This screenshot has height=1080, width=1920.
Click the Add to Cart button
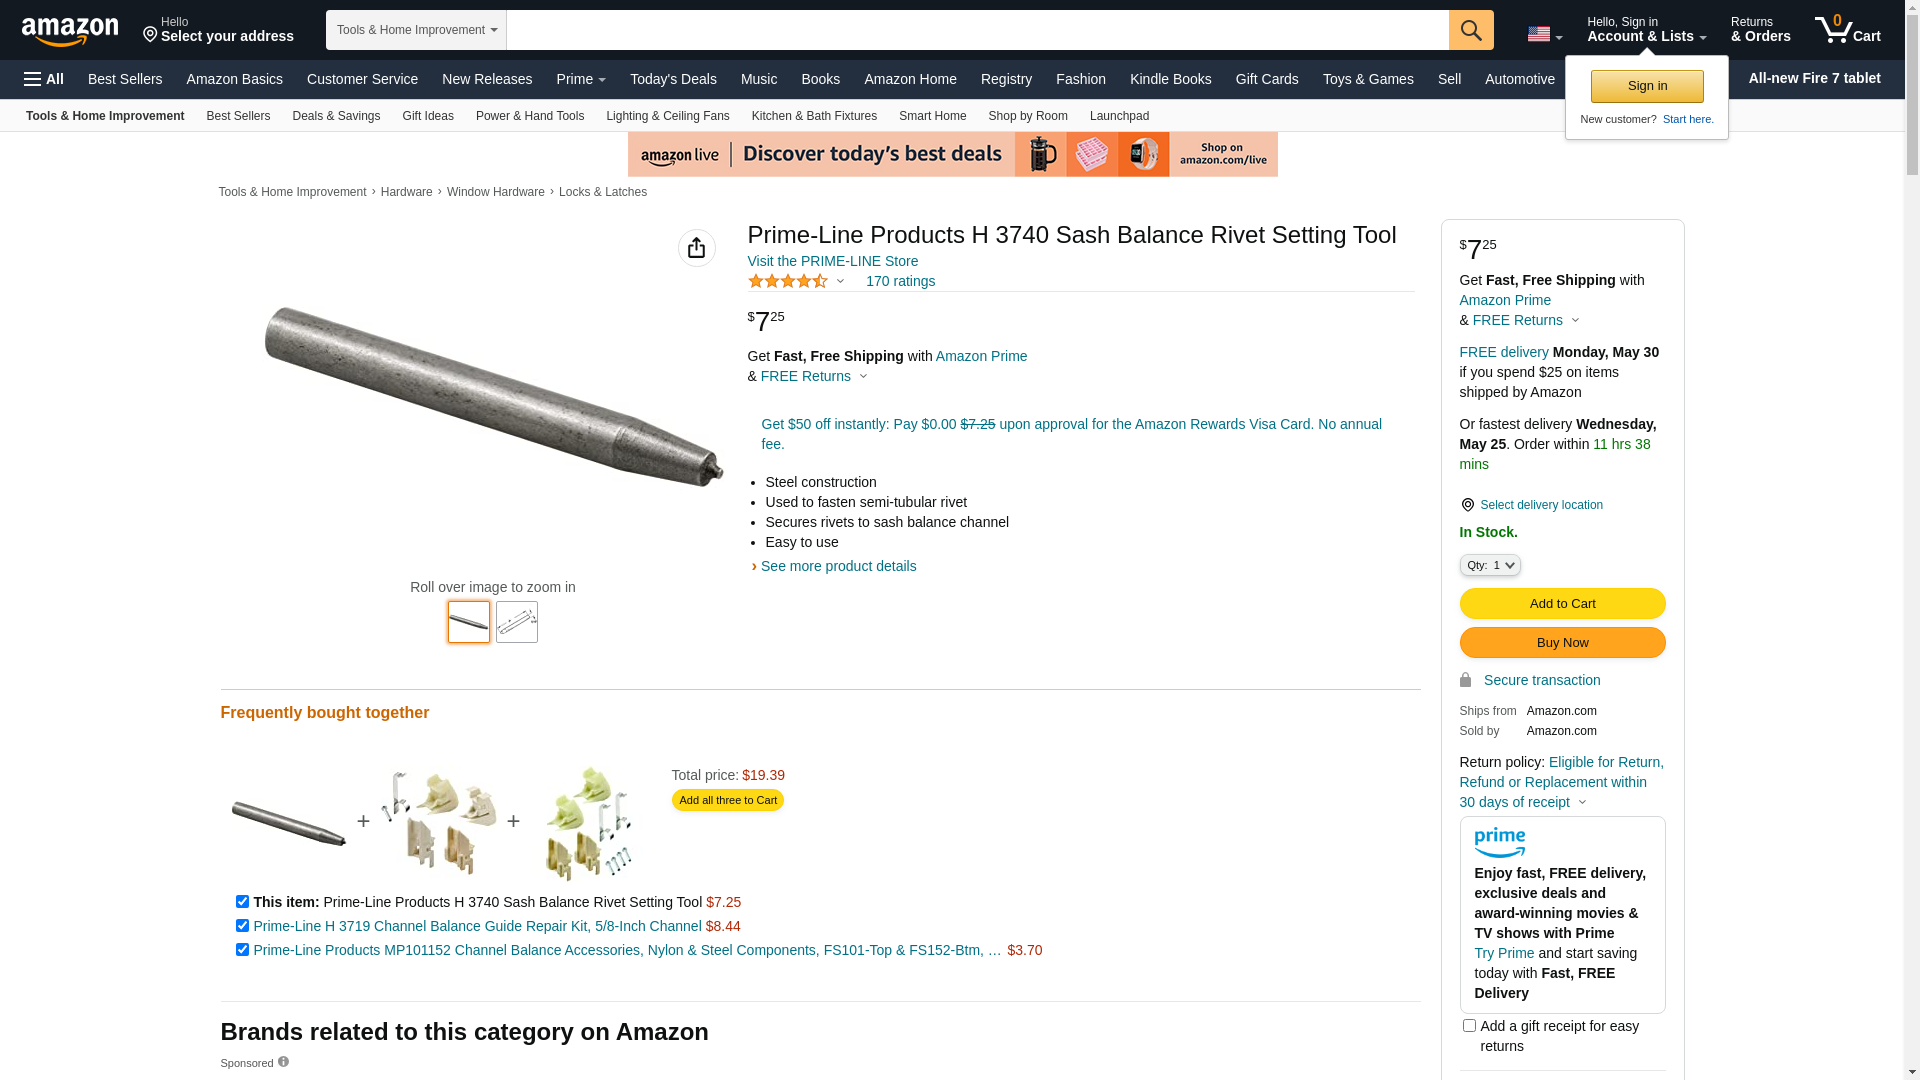point(1562,604)
